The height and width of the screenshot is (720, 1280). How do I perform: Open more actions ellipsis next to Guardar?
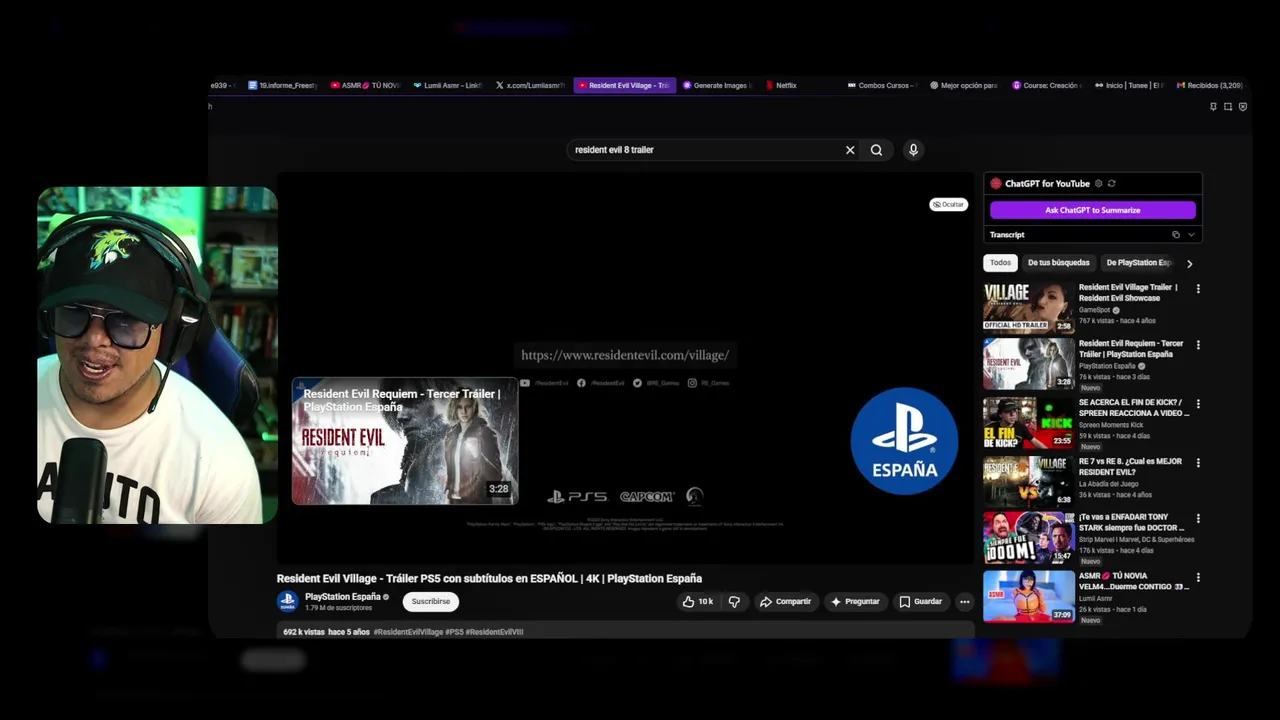964,602
